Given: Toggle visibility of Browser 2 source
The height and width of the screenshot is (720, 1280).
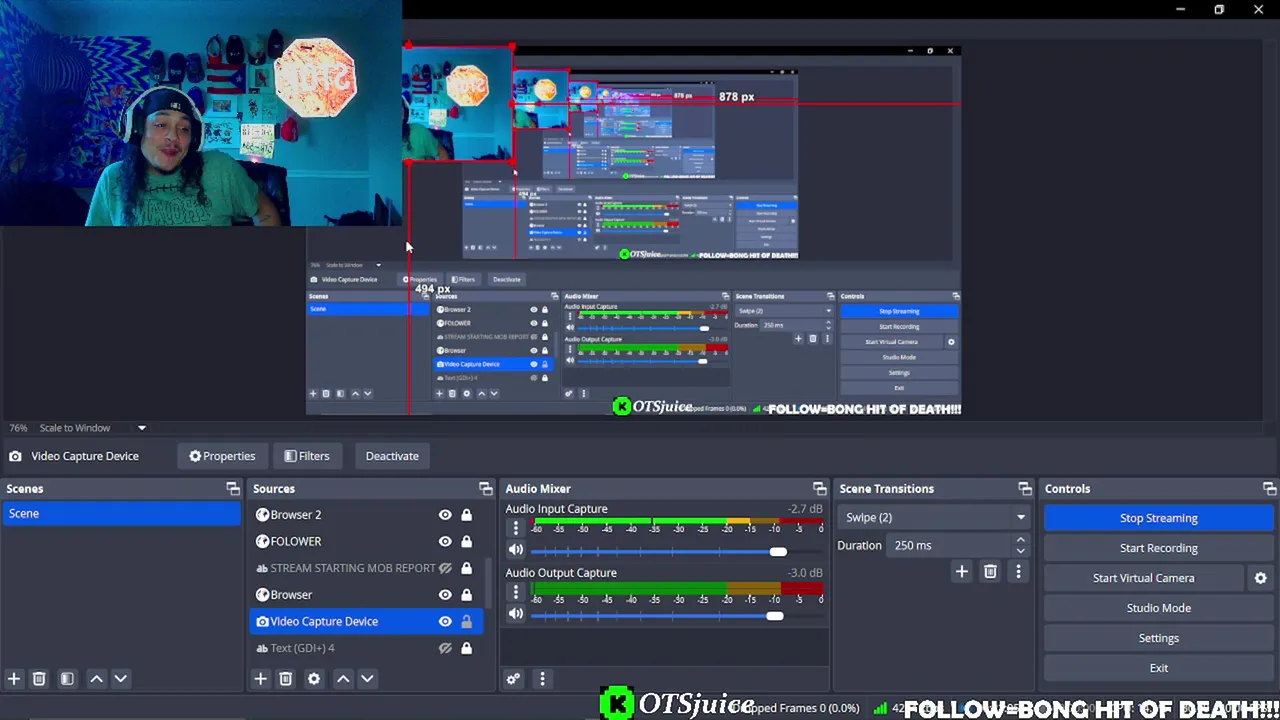Looking at the screenshot, I should [445, 515].
